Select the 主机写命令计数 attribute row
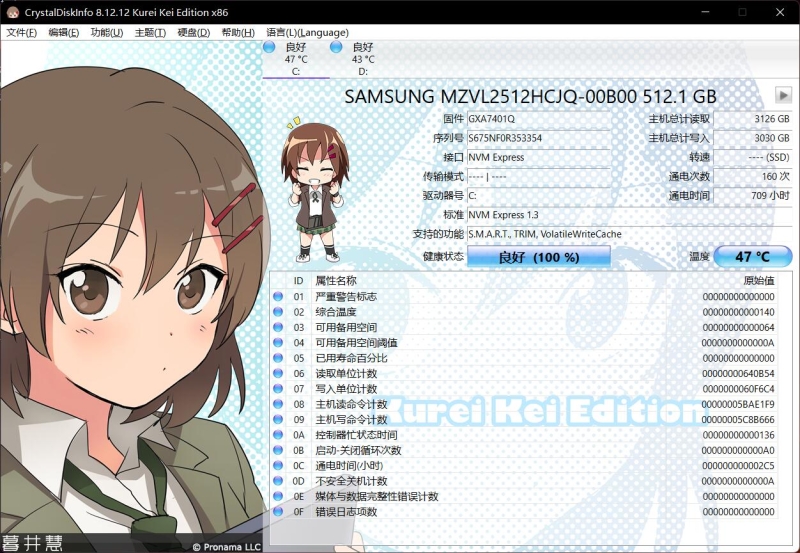The height and width of the screenshot is (553, 800). [524, 419]
